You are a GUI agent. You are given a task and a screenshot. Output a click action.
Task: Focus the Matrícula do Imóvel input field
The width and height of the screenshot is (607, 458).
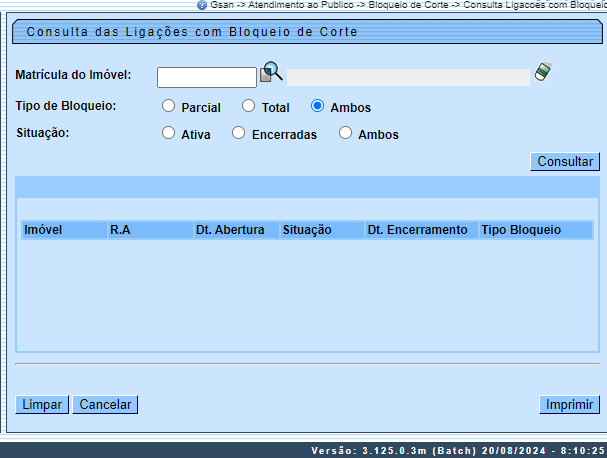click(x=207, y=77)
